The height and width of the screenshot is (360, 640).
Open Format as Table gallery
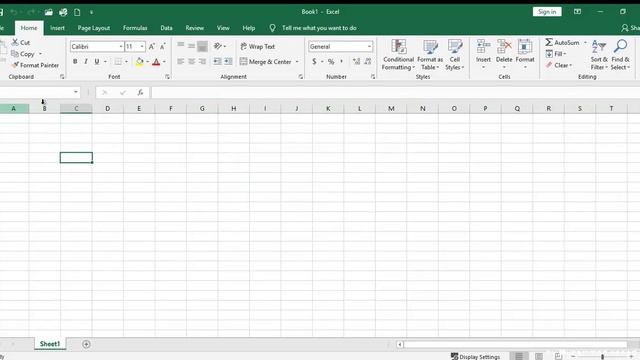tap(430, 55)
